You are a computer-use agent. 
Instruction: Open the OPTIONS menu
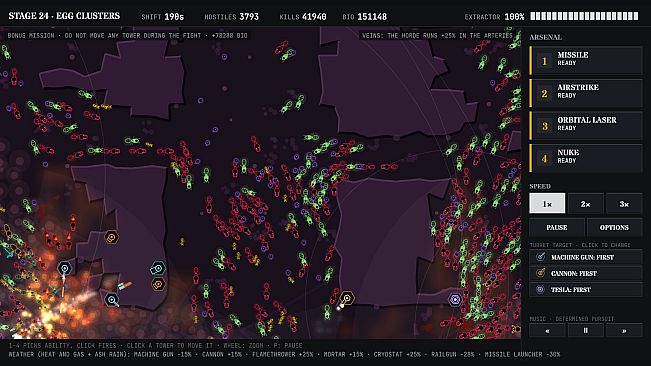pos(614,227)
